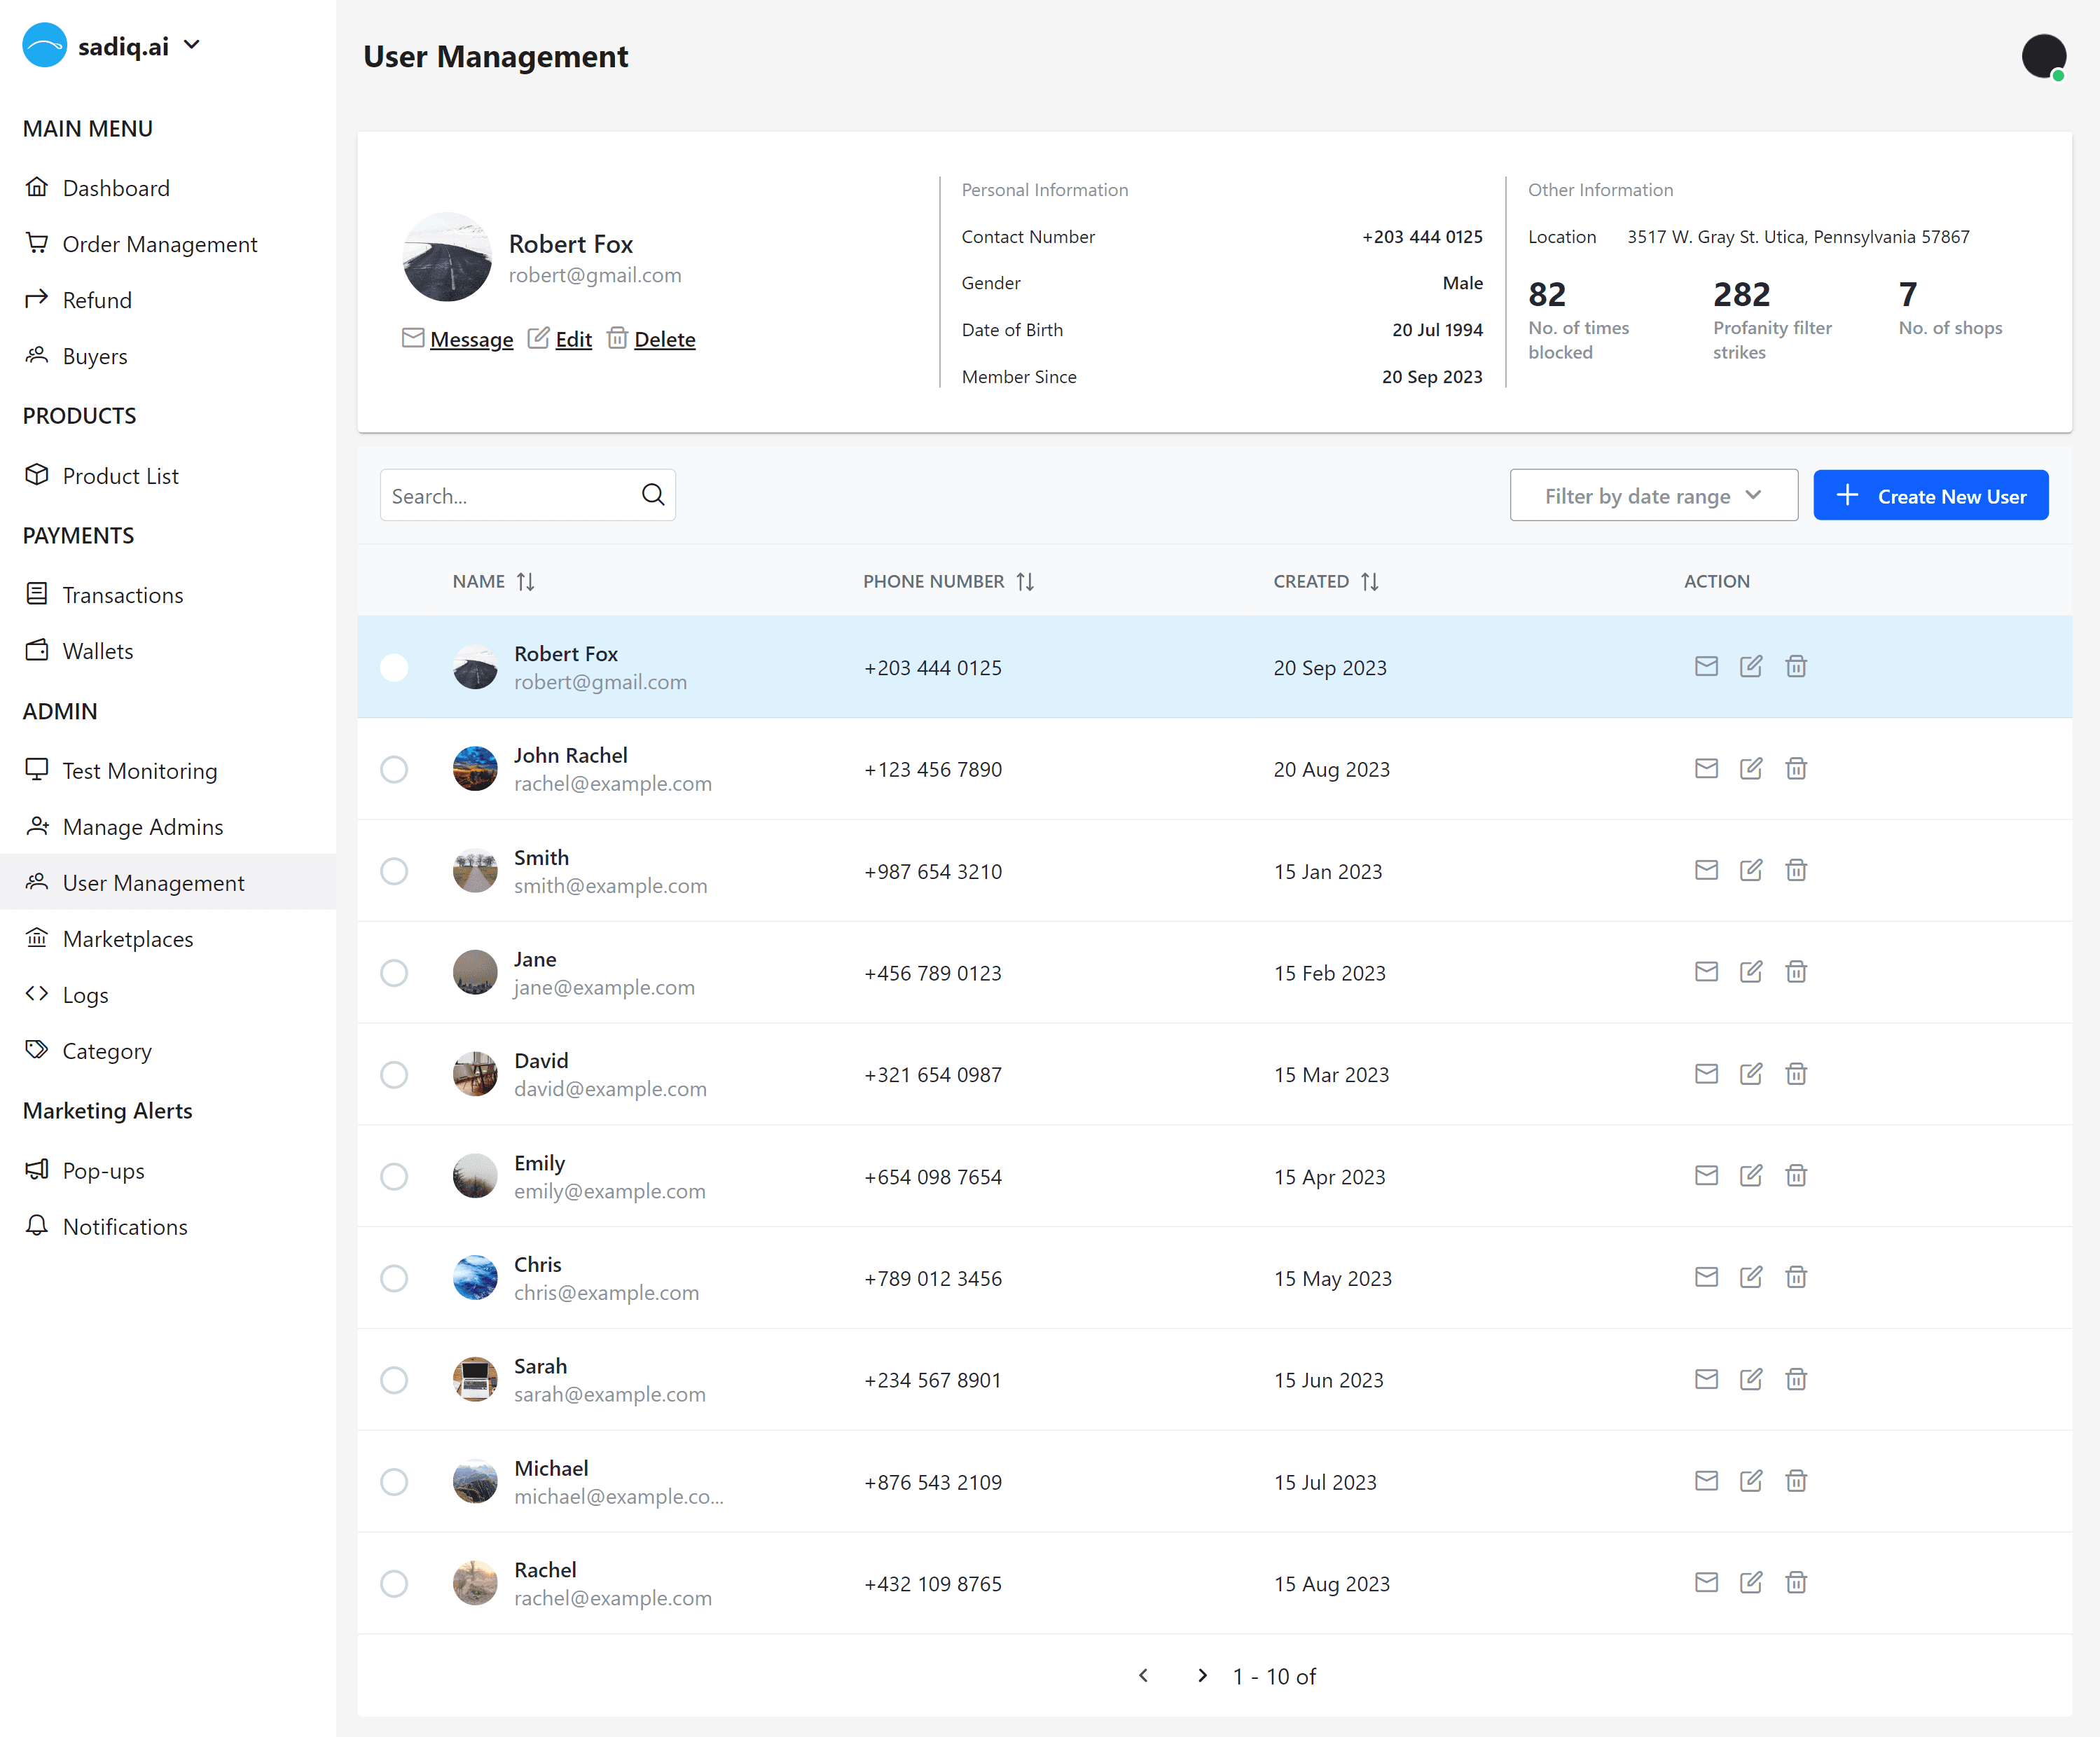Click the edit icon in Smith row
The width and height of the screenshot is (2100, 1737).
(1751, 870)
